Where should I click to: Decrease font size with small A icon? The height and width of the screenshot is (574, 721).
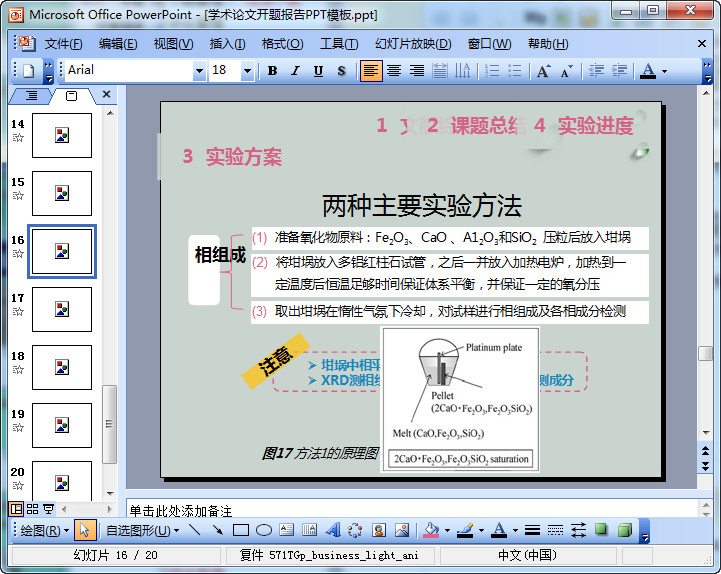click(x=566, y=71)
